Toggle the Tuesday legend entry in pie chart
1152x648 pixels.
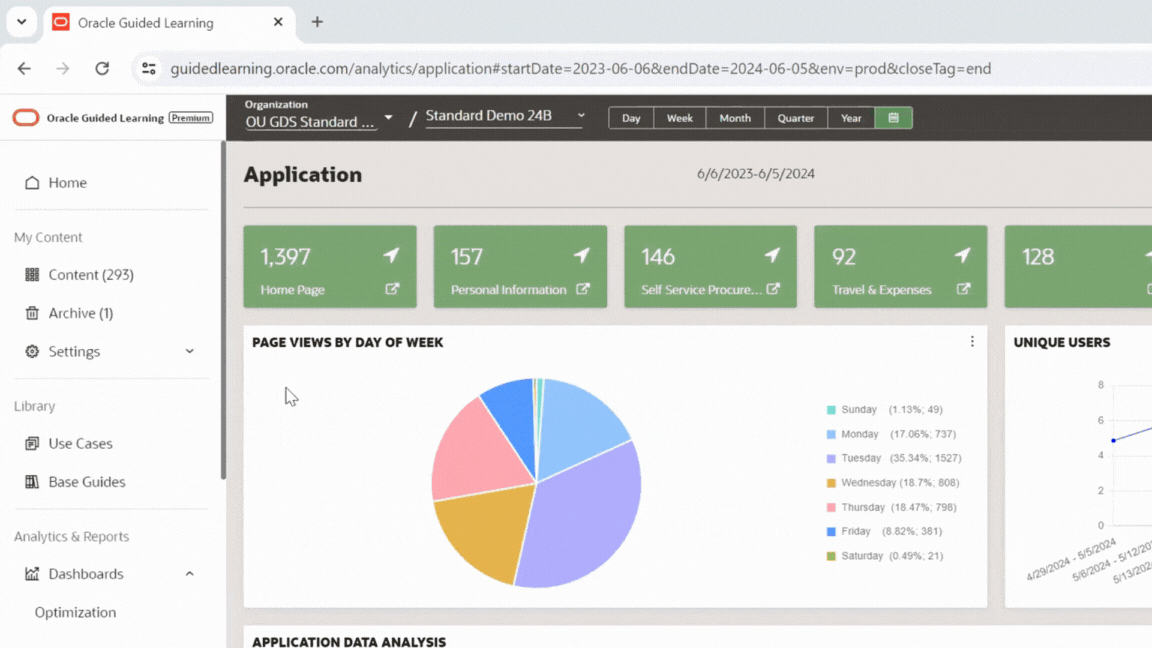point(860,458)
